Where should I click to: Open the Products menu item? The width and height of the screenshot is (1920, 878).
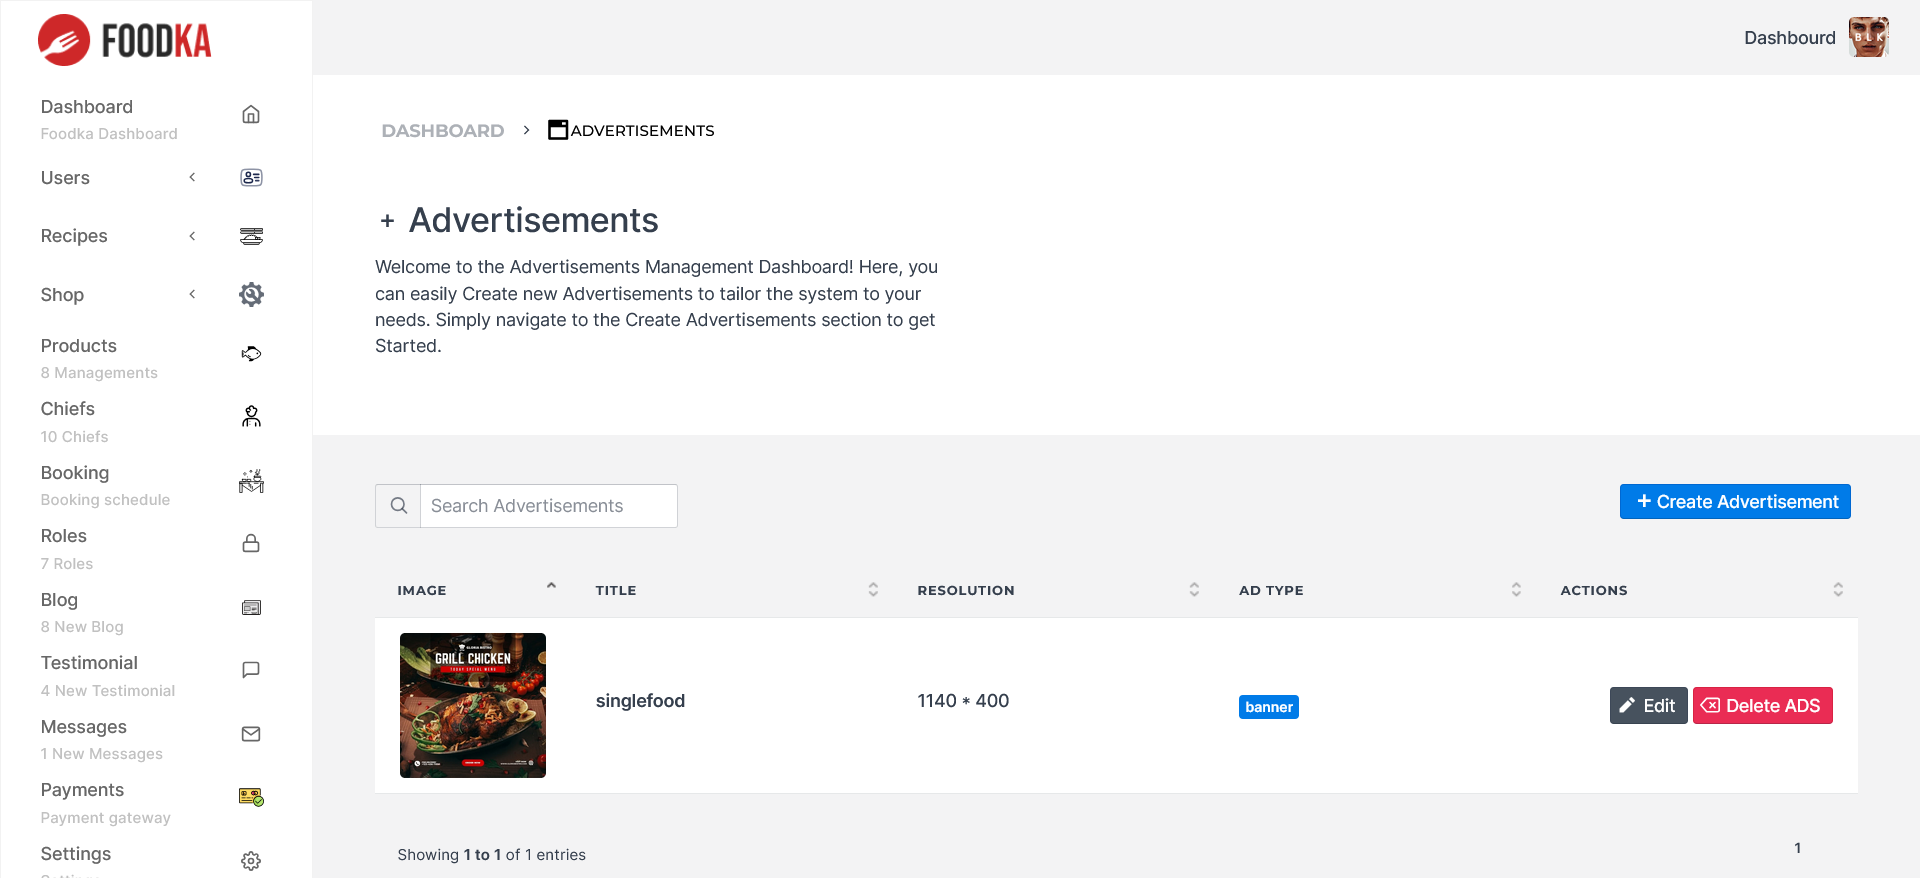(x=79, y=346)
